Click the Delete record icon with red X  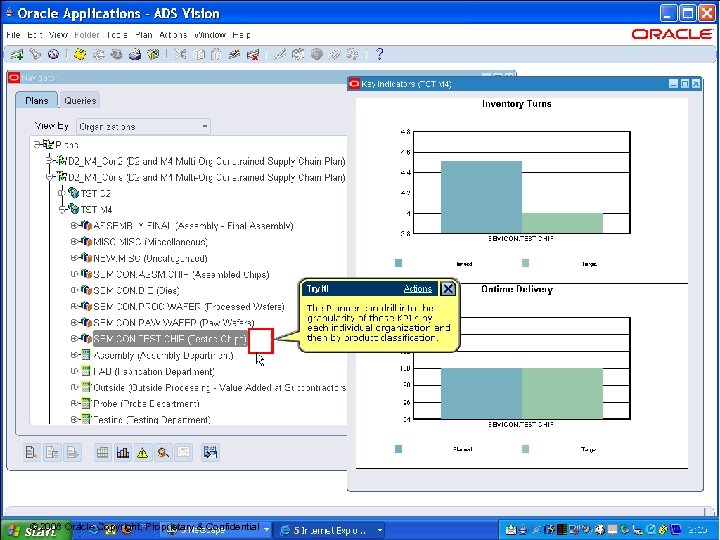coord(253,55)
